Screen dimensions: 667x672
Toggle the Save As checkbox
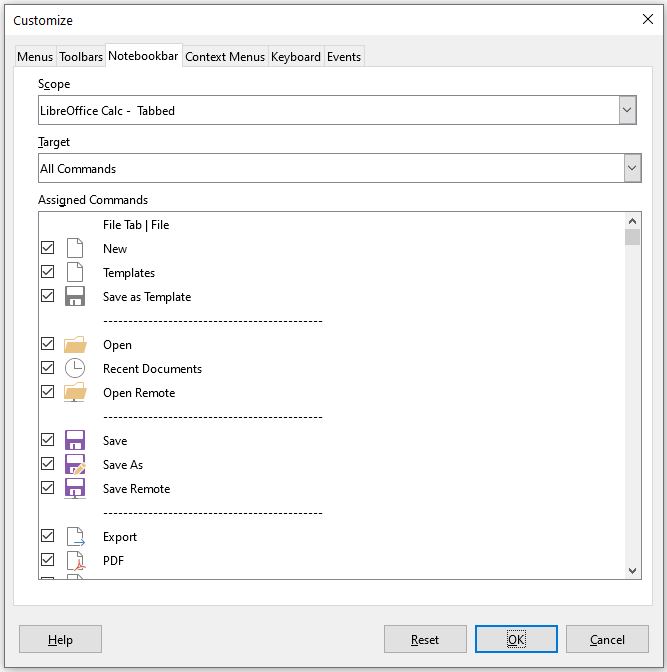pyautogui.click(x=48, y=464)
